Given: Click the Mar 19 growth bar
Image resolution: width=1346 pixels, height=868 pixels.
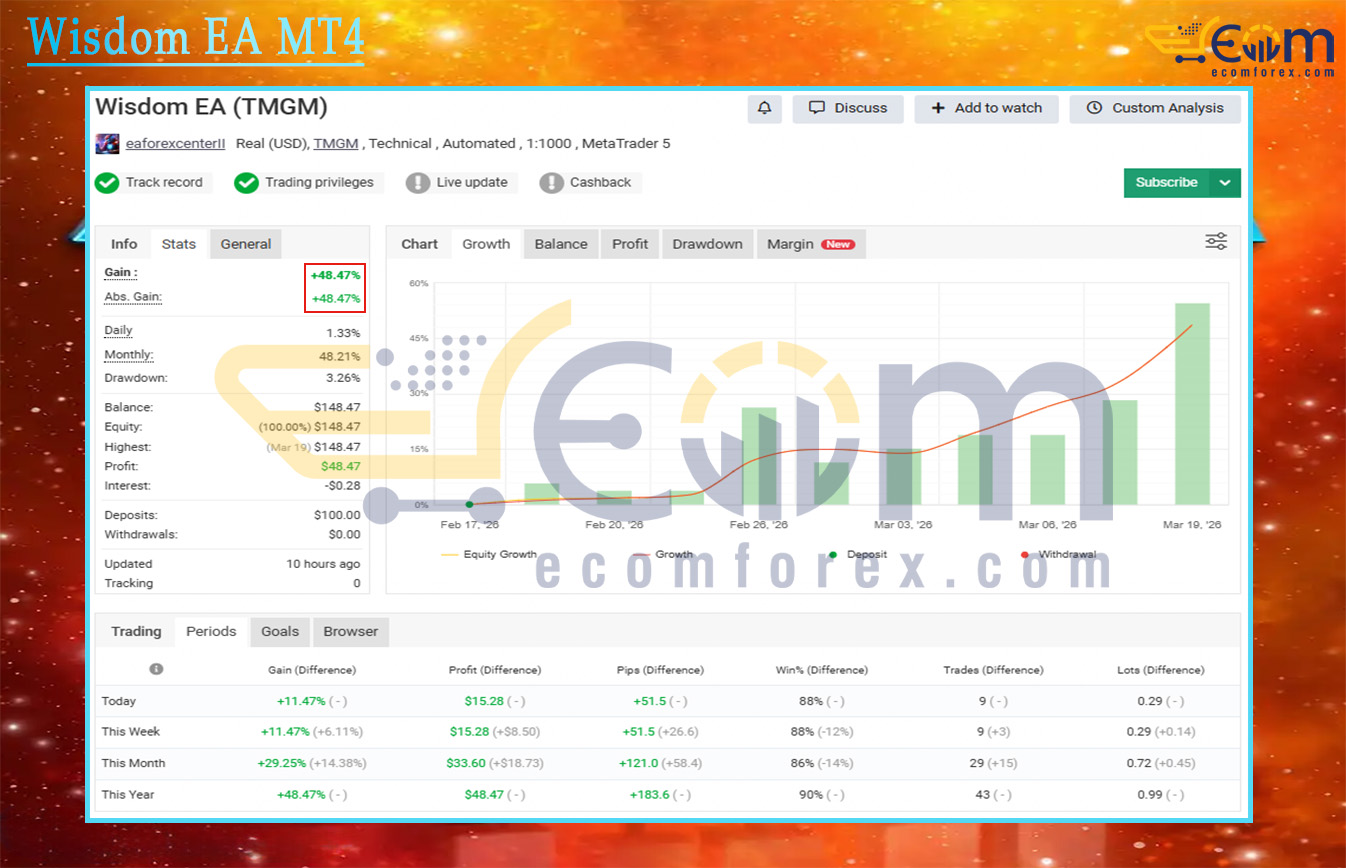Looking at the screenshot, I should (x=1191, y=404).
